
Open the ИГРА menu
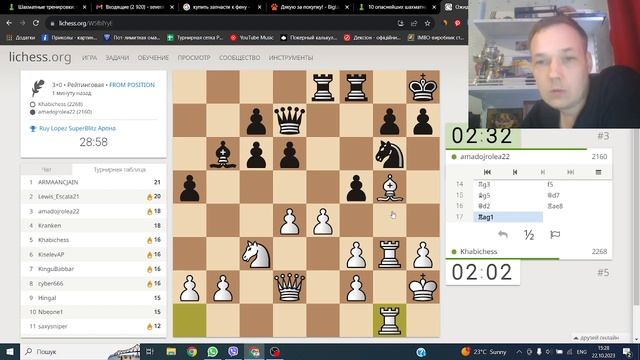[x=89, y=58]
